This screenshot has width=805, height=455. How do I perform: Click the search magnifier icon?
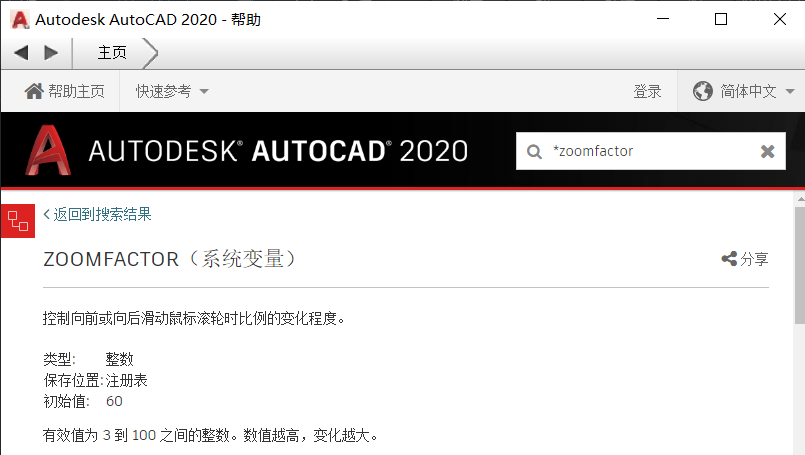point(534,151)
